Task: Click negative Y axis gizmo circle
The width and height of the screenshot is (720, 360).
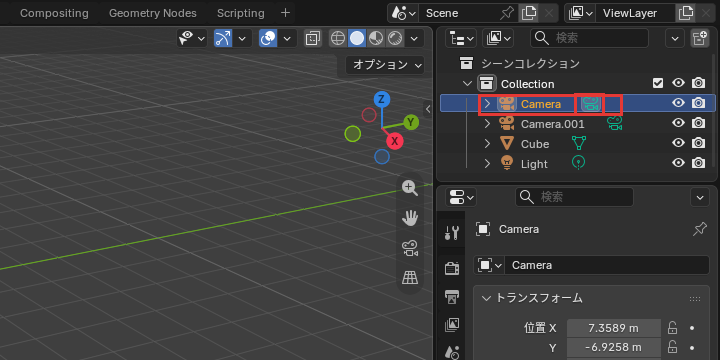Action: [353, 134]
